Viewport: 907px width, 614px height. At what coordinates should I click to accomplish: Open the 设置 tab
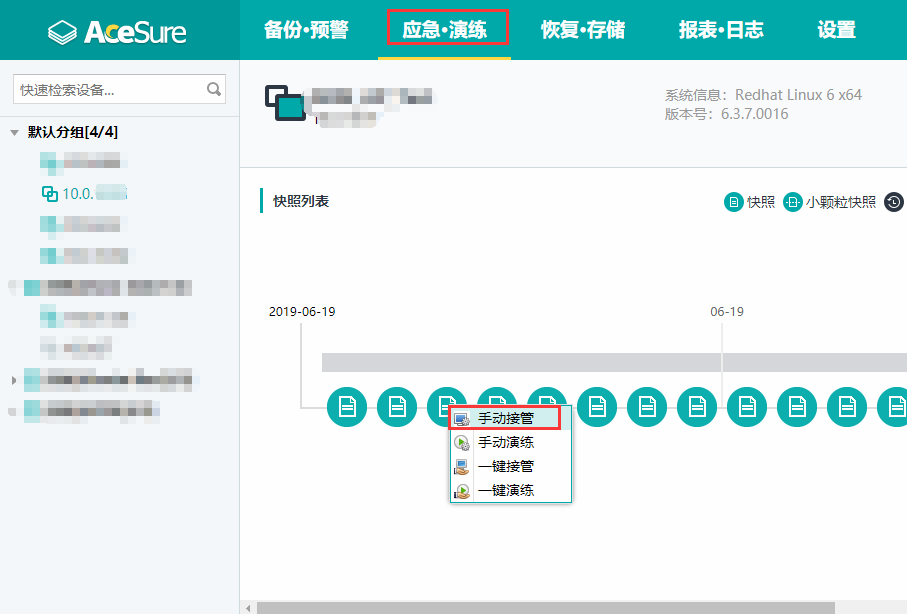[x=836, y=30]
